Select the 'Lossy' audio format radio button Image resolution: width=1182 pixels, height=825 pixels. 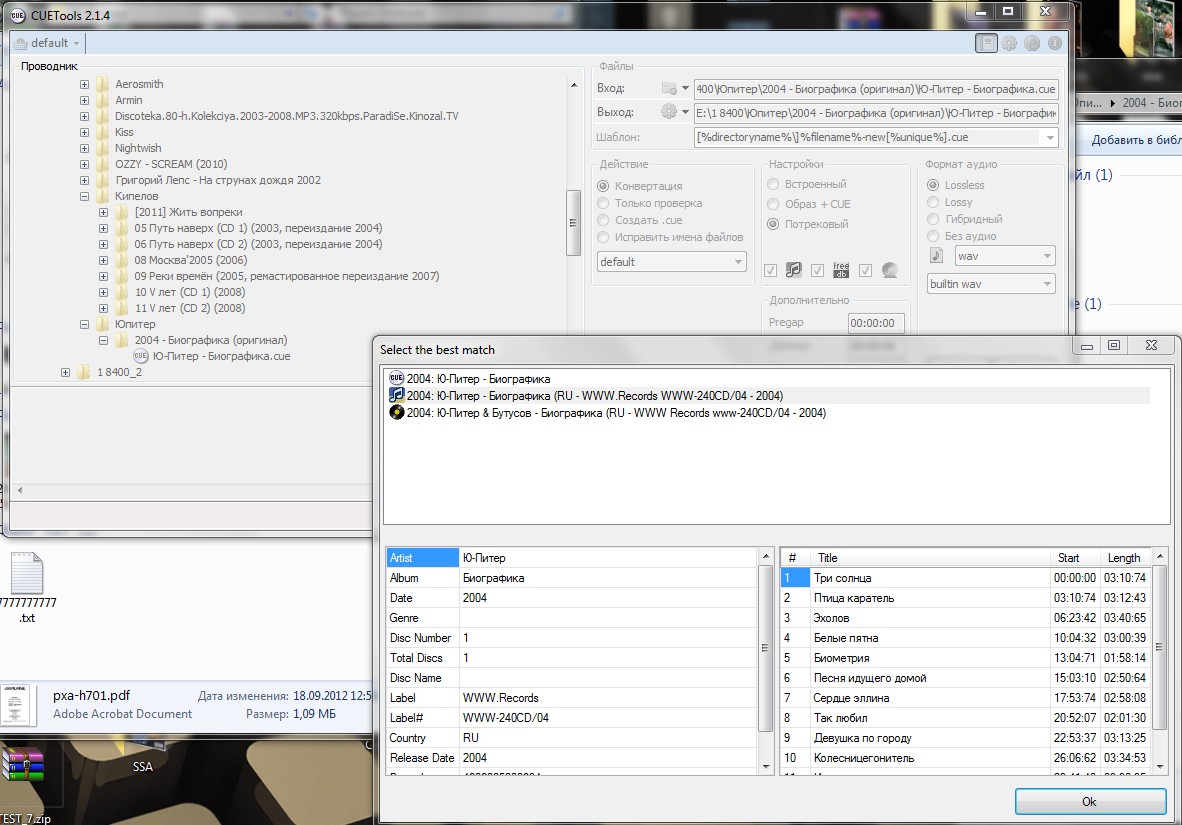tap(933, 202)
